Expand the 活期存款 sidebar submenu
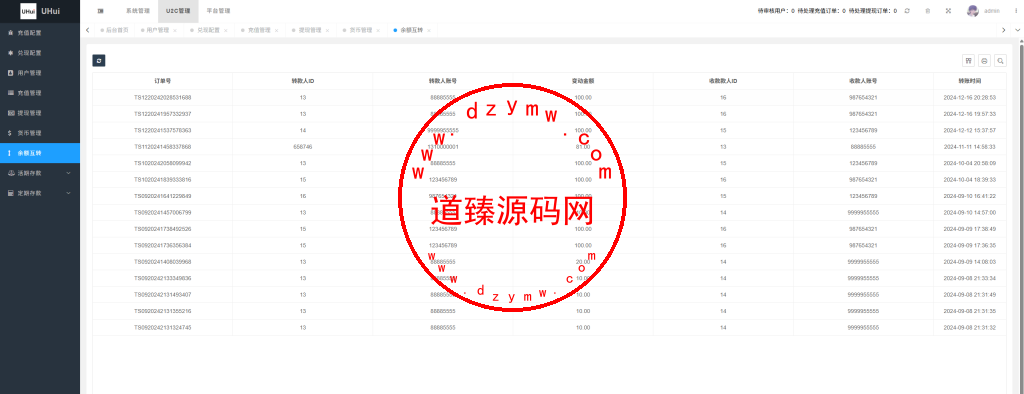The image size is (1024, 394). coord(40,173)
